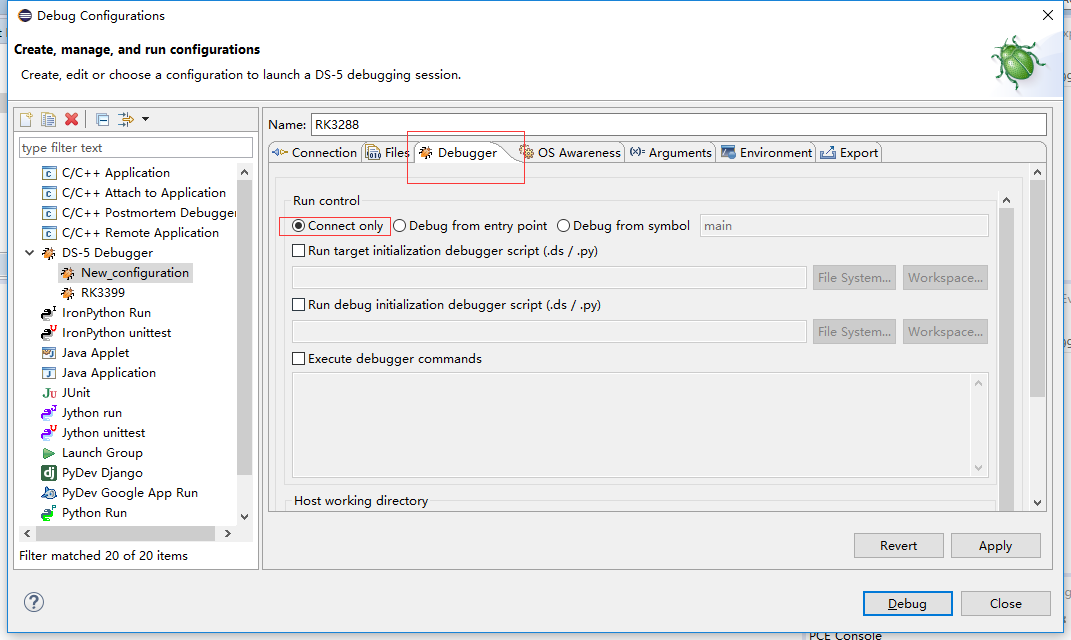The height and width of the screenshot is (640, 1071).
Task: Click the C/C++ Attach to Application icon
Action: tap(48, 193)
